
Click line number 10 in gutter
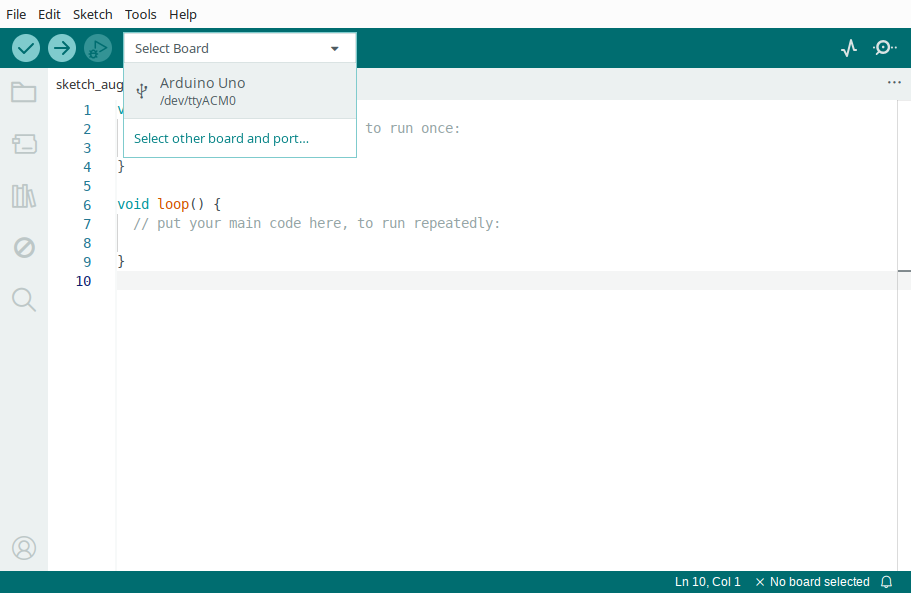pos(83,281)
